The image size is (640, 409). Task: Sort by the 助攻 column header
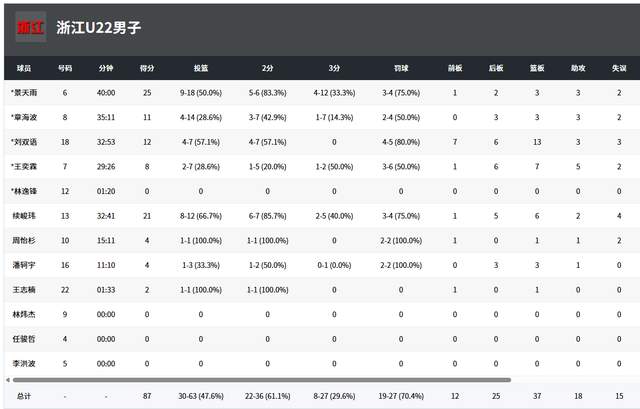[x=578, y=68]
